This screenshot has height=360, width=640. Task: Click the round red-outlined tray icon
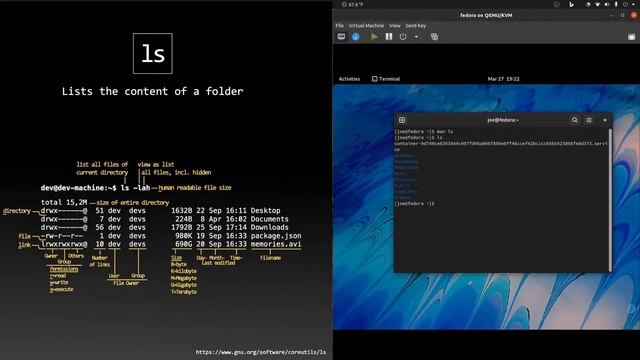click(557, 4)
